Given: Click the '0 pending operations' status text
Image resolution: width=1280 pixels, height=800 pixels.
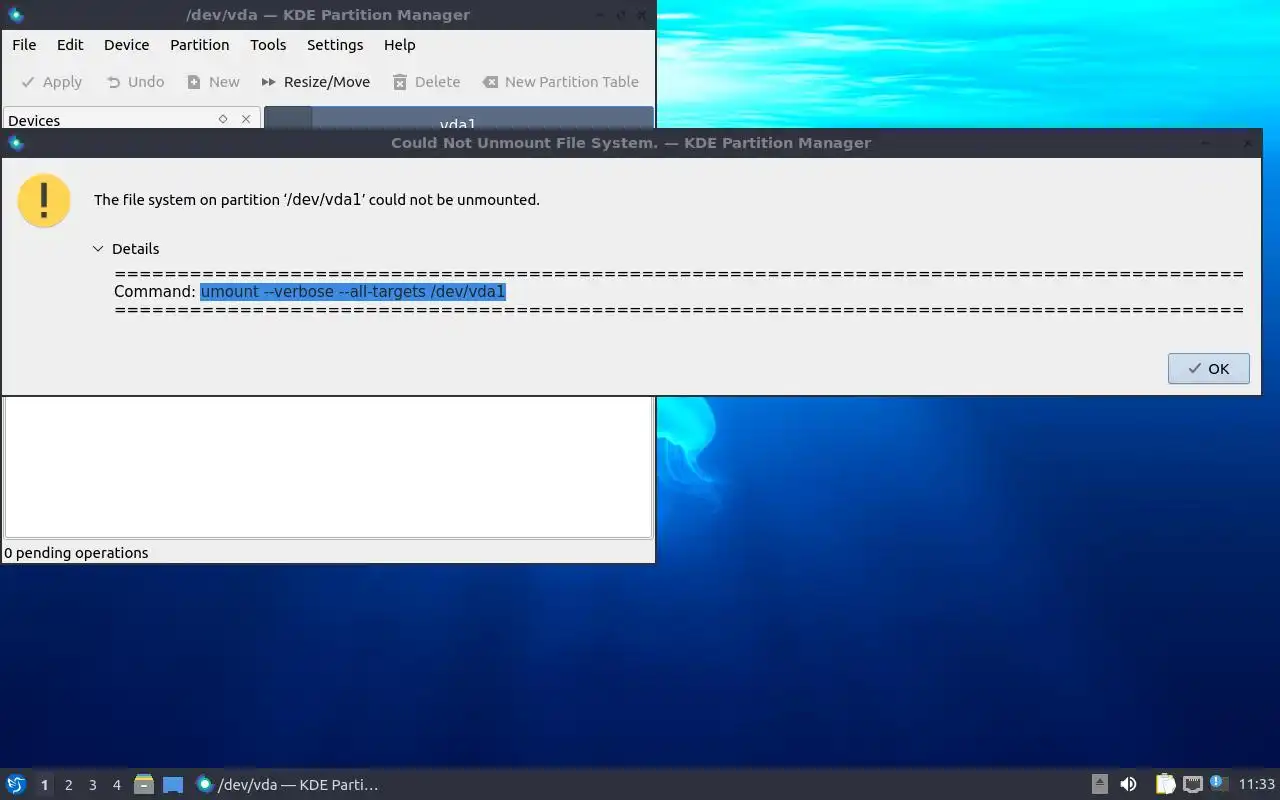Looking at the screenshot, I should coord(76,553).
